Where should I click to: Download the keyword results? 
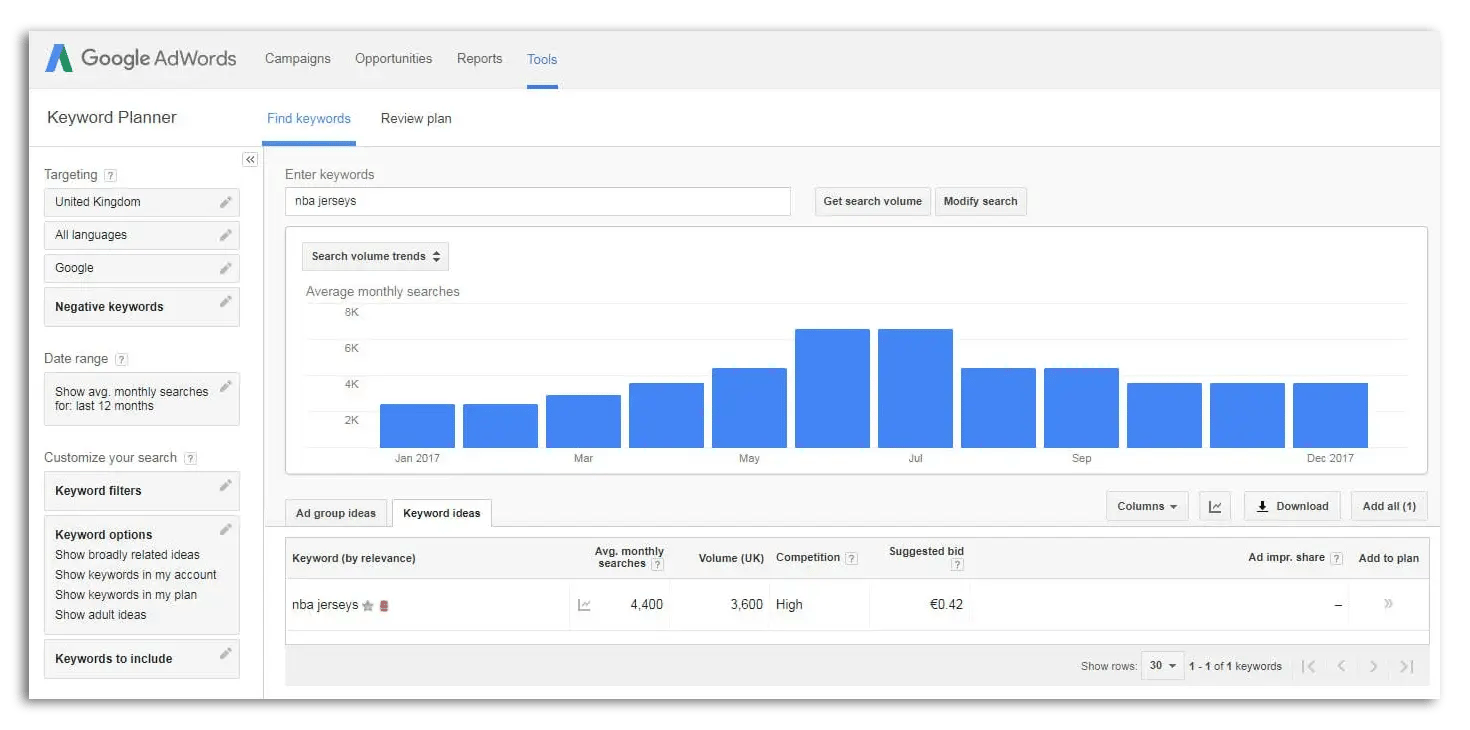pyautogui.click(x=1292, y=506)
